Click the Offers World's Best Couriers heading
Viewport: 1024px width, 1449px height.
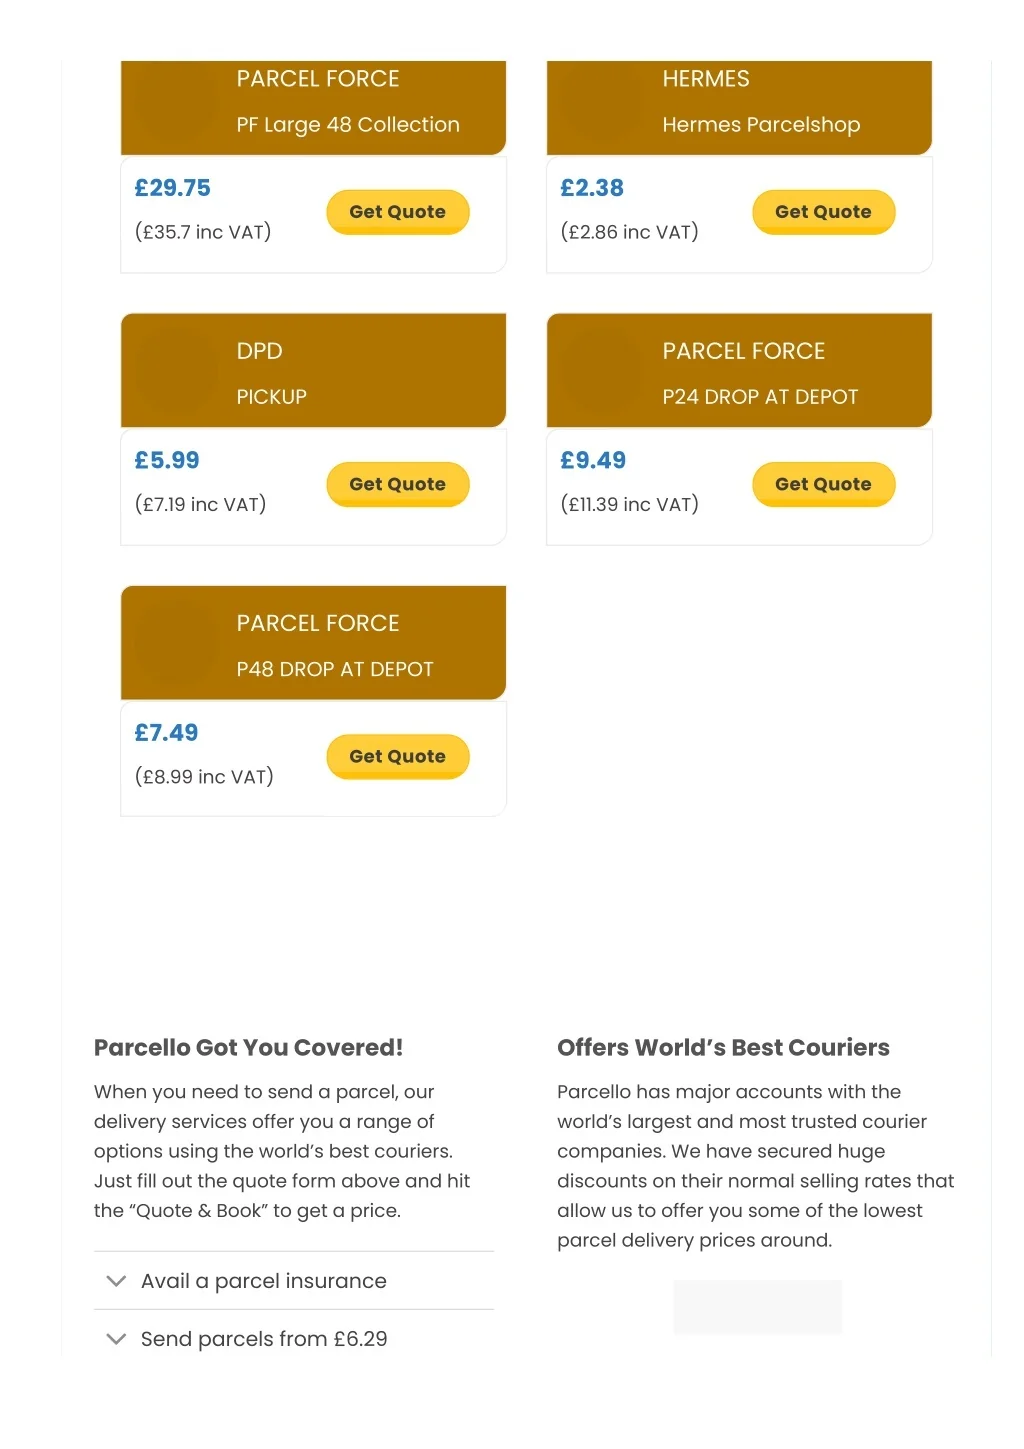(723, 1048)
